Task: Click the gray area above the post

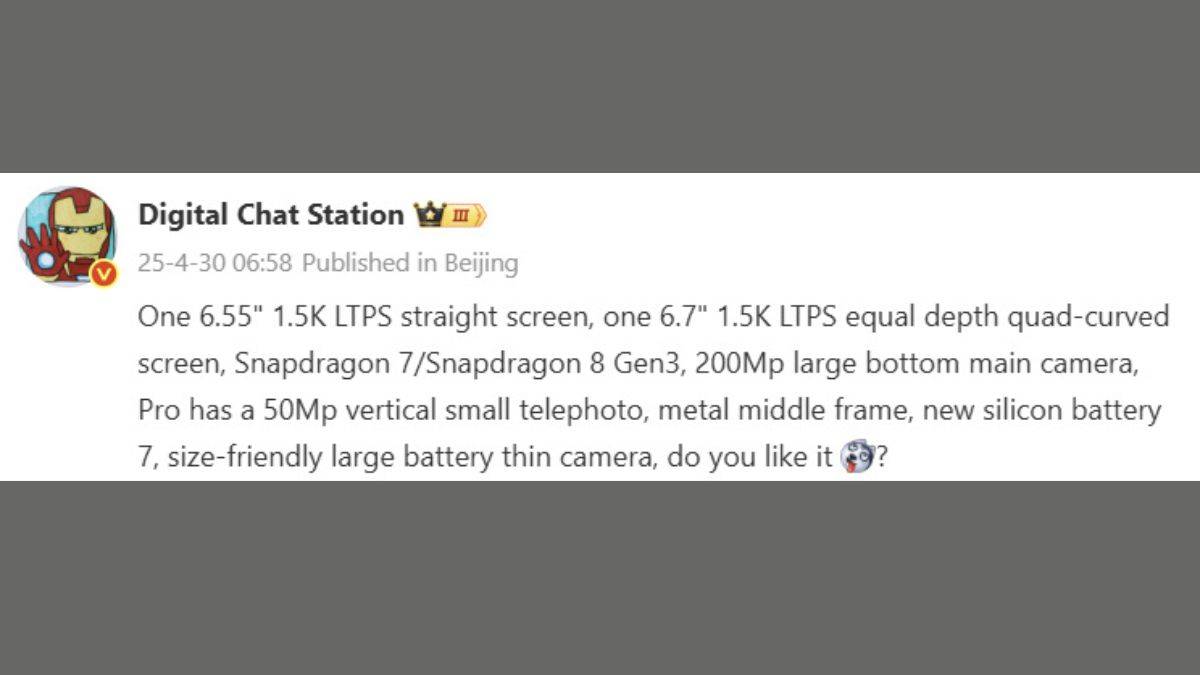Action: point(600,86)
